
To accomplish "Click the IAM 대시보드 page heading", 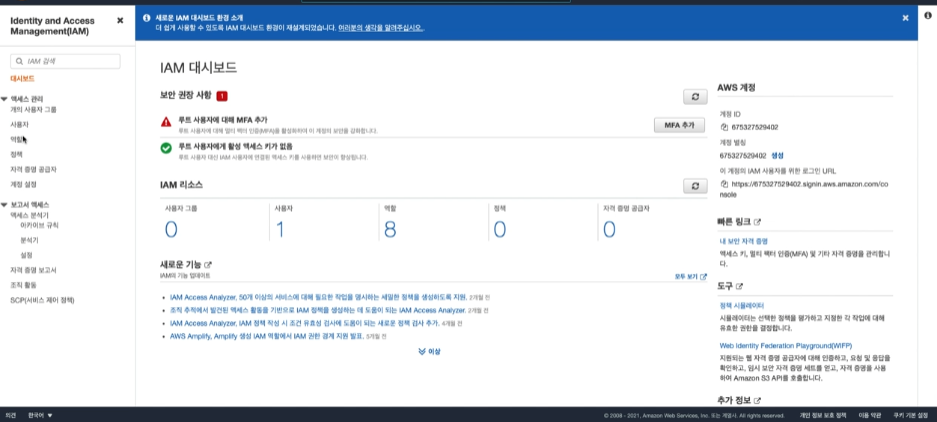I will (x=198, y=68).
